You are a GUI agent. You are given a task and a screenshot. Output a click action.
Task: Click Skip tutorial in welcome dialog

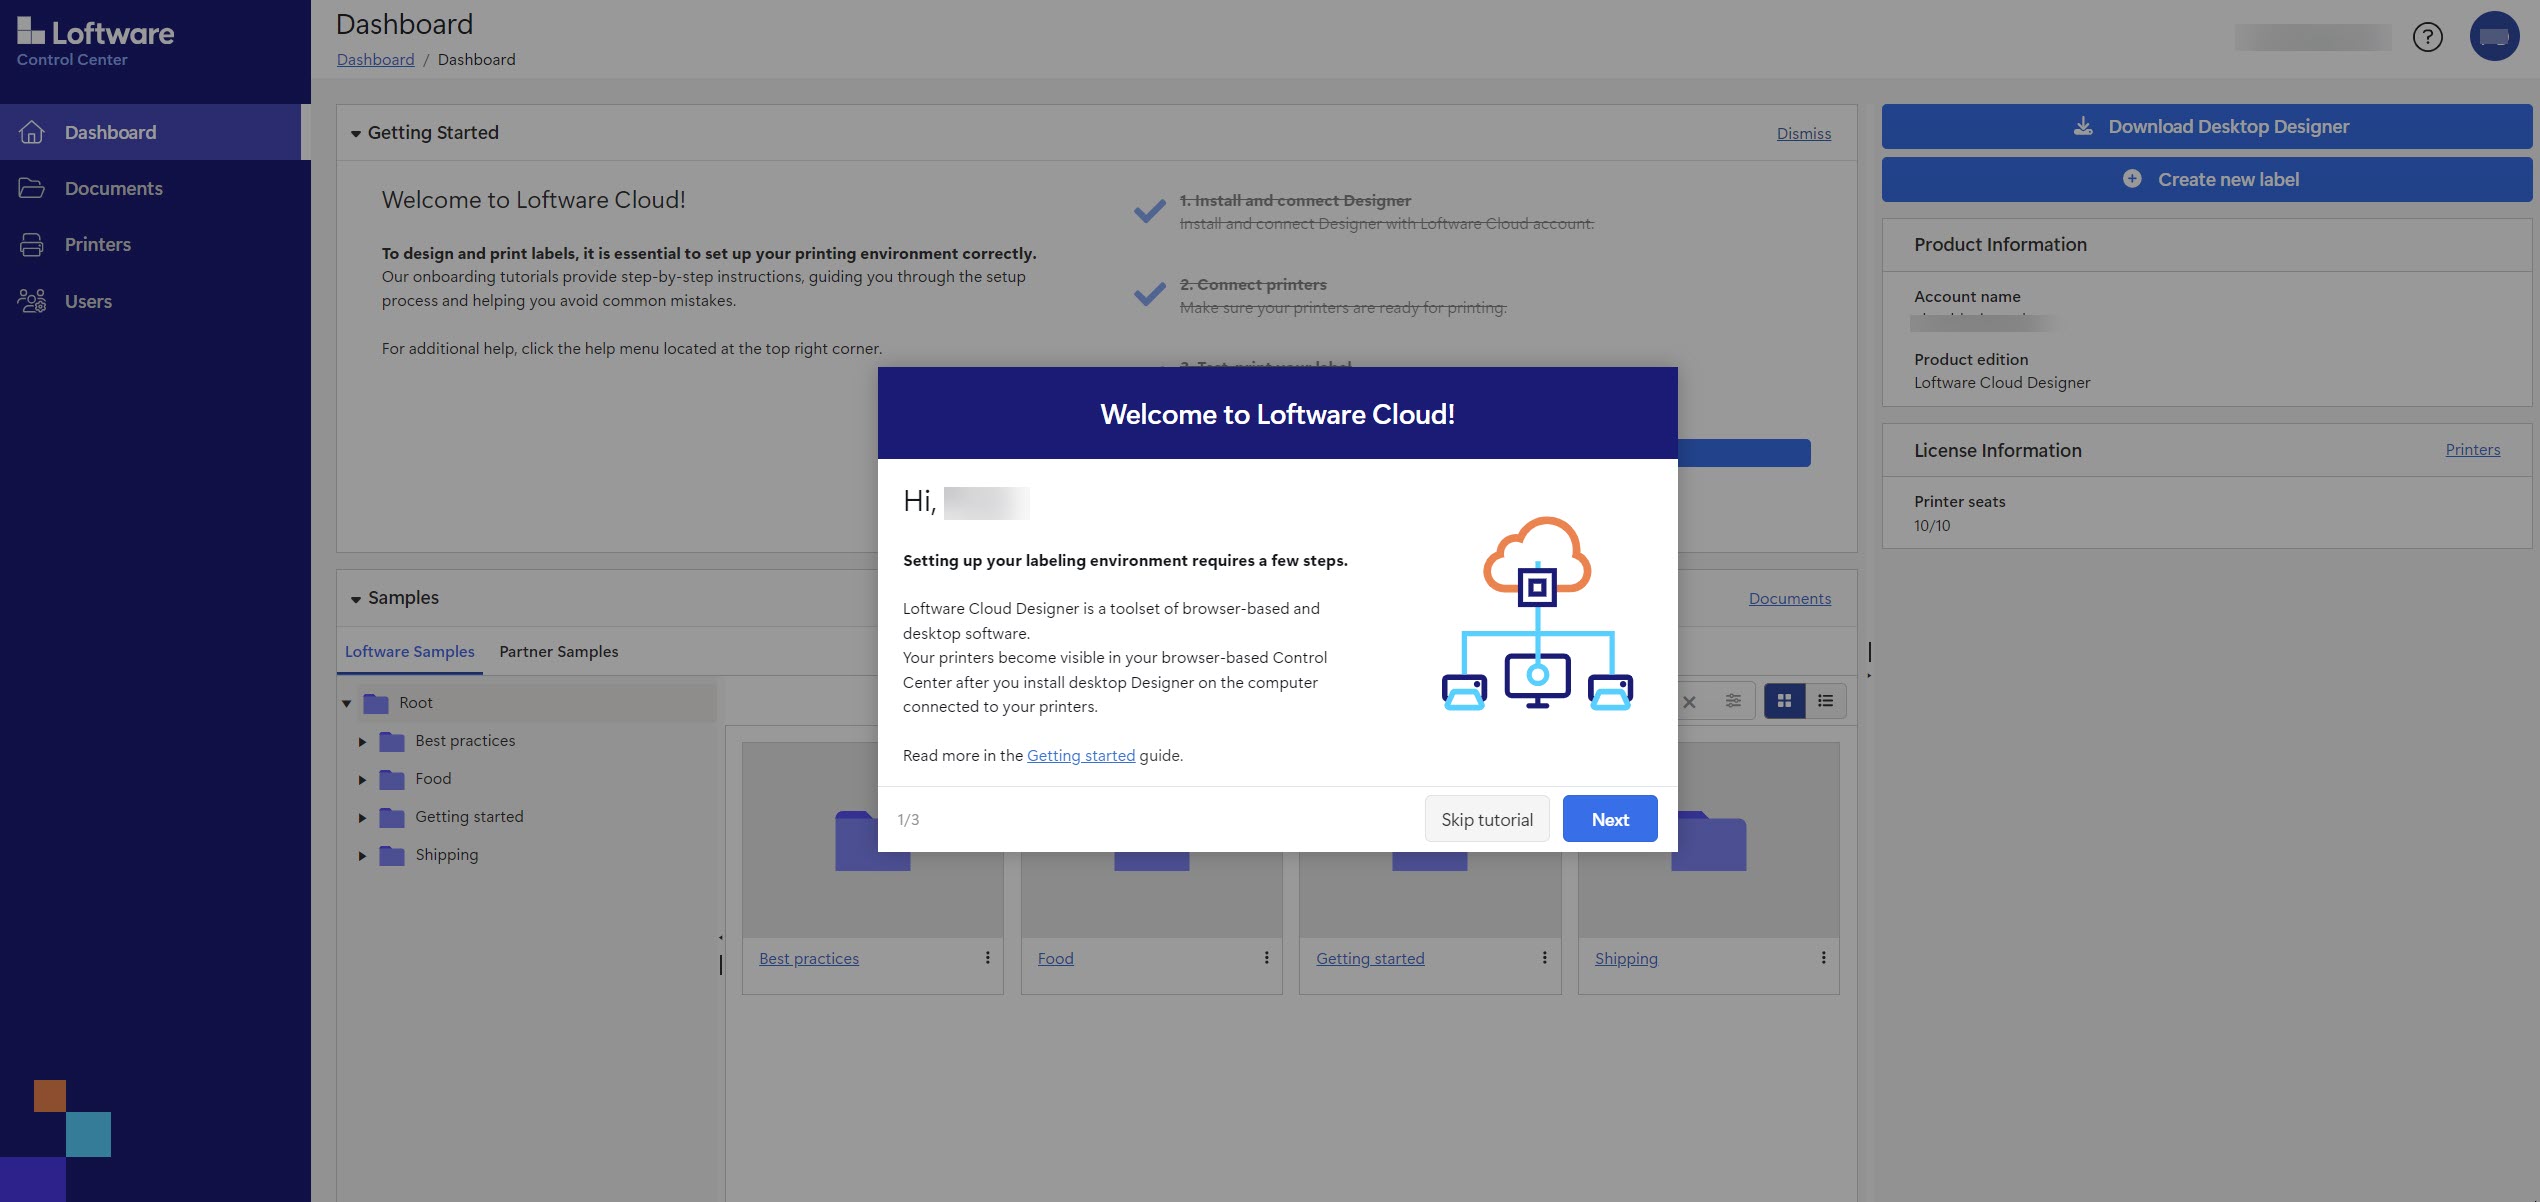tap(1486, 819)
